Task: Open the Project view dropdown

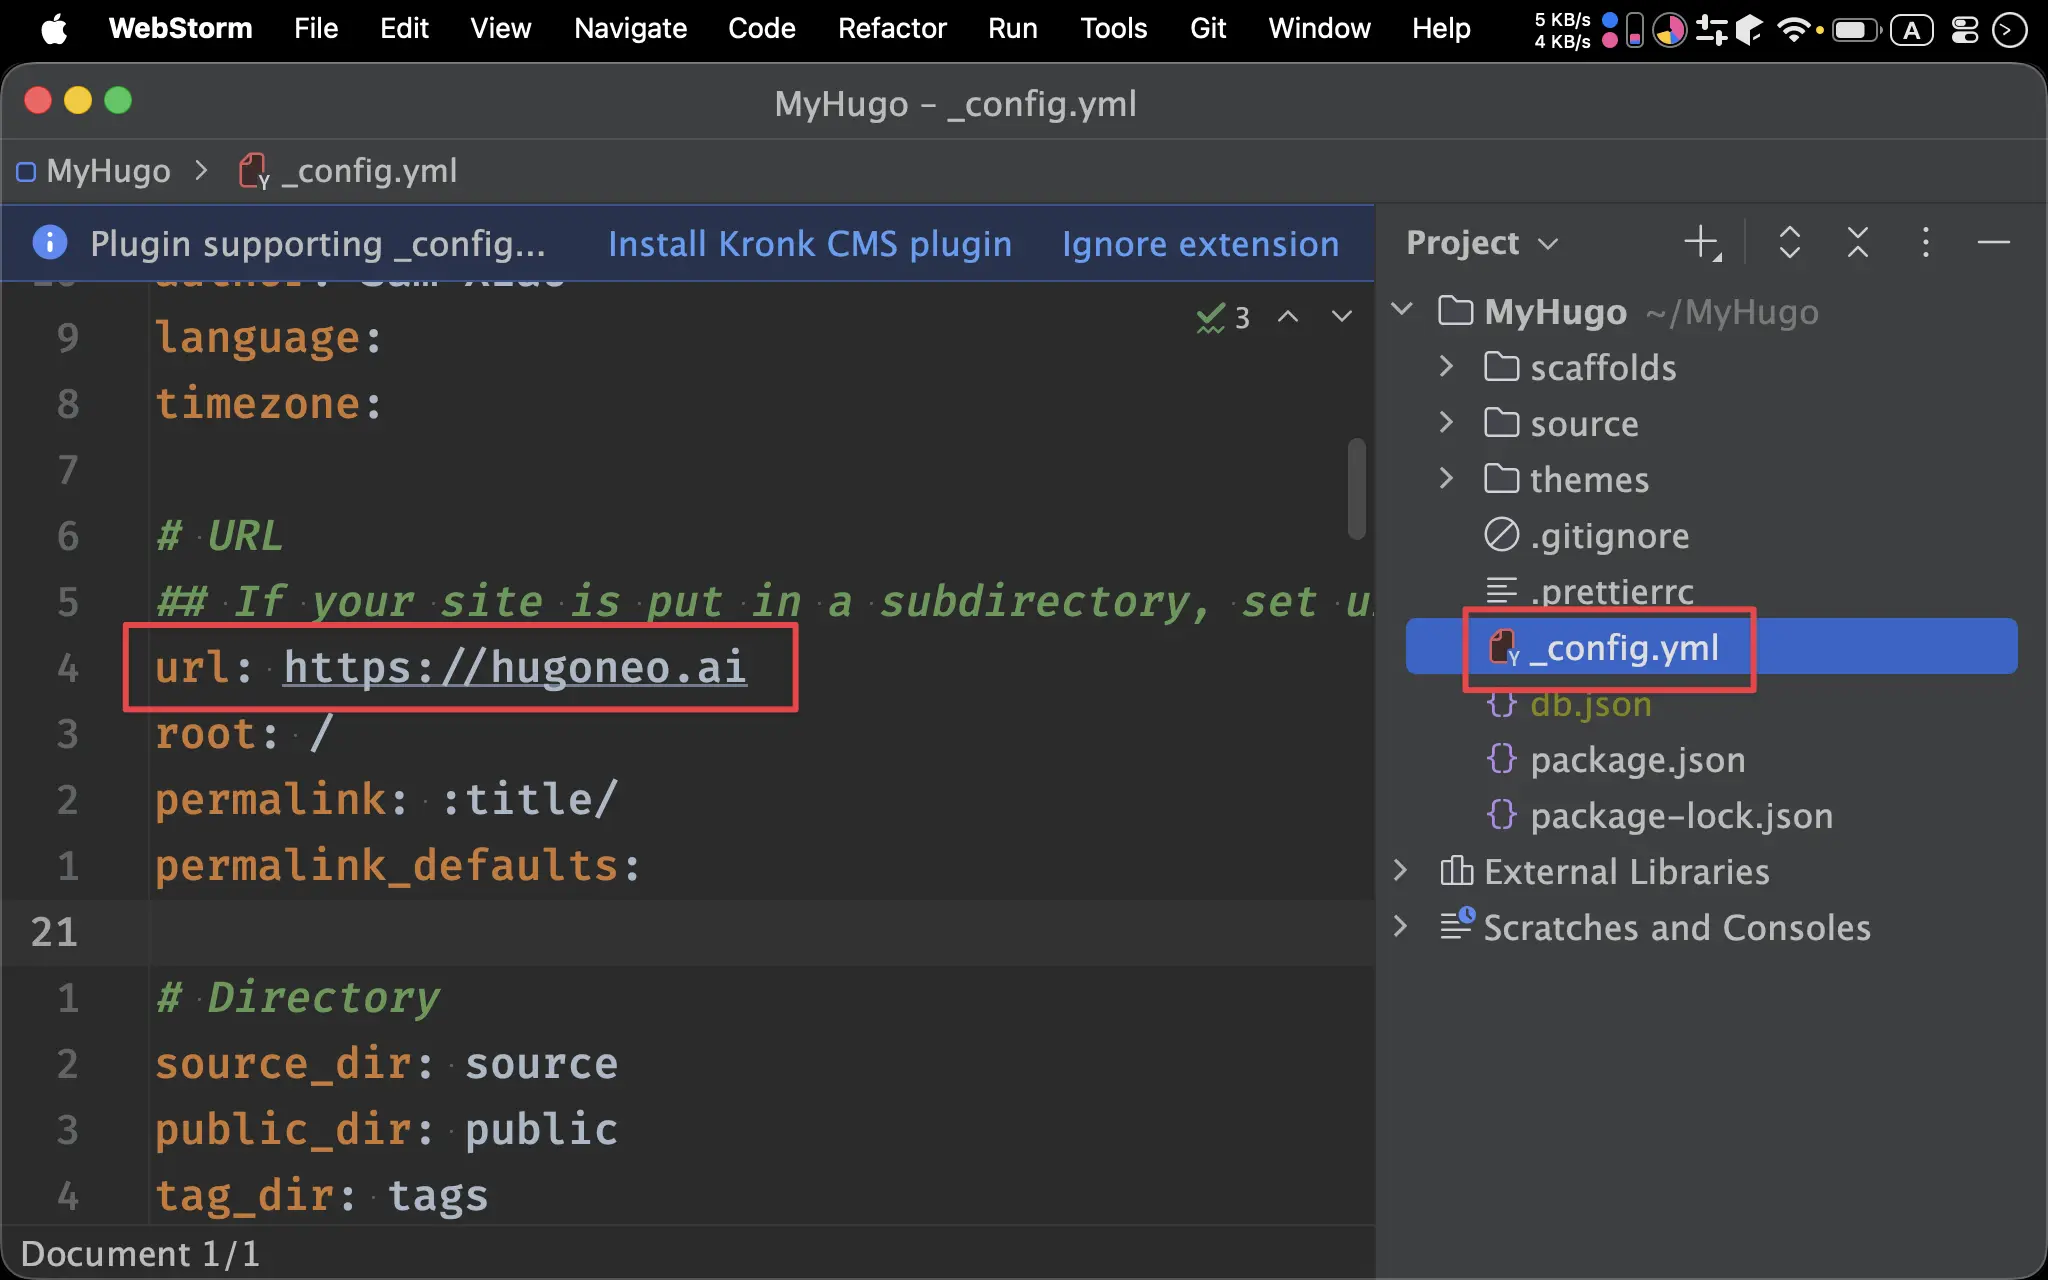Action: 1482,243
